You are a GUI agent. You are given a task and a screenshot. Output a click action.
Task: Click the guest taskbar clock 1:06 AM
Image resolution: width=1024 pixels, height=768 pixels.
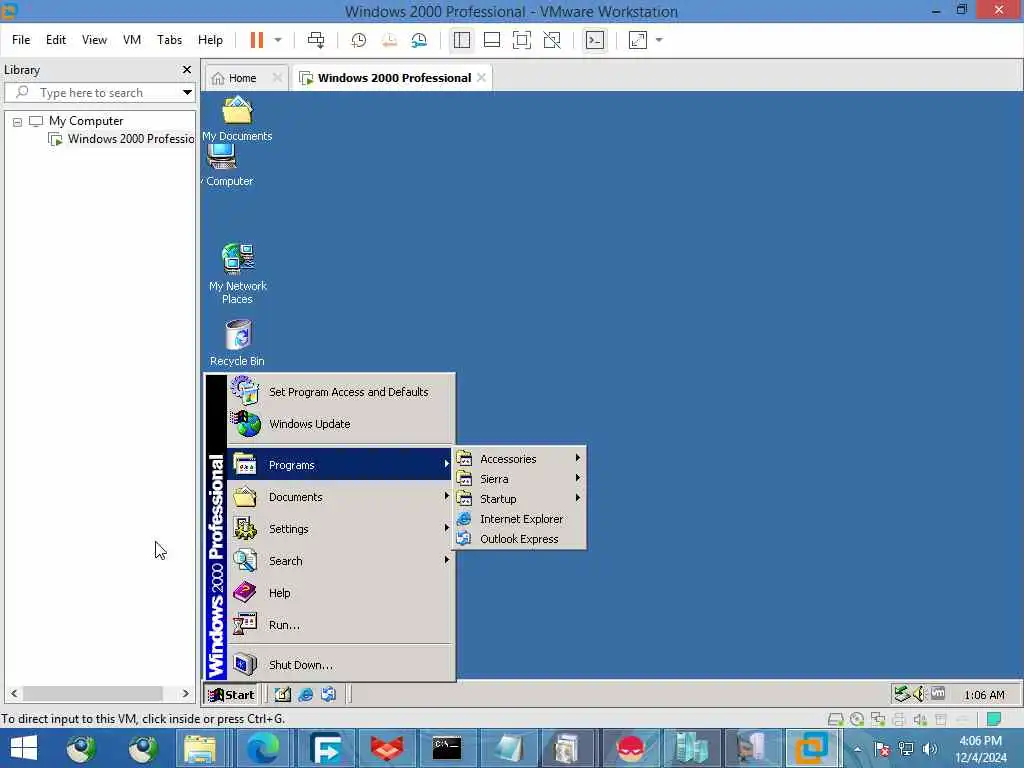984,695
